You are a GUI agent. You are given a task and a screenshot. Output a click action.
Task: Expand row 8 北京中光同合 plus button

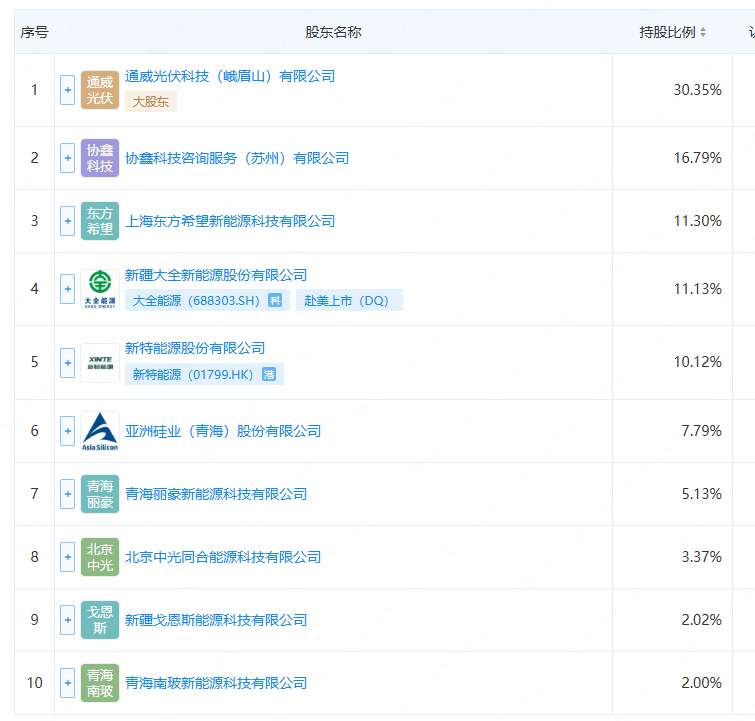[68, 557]
